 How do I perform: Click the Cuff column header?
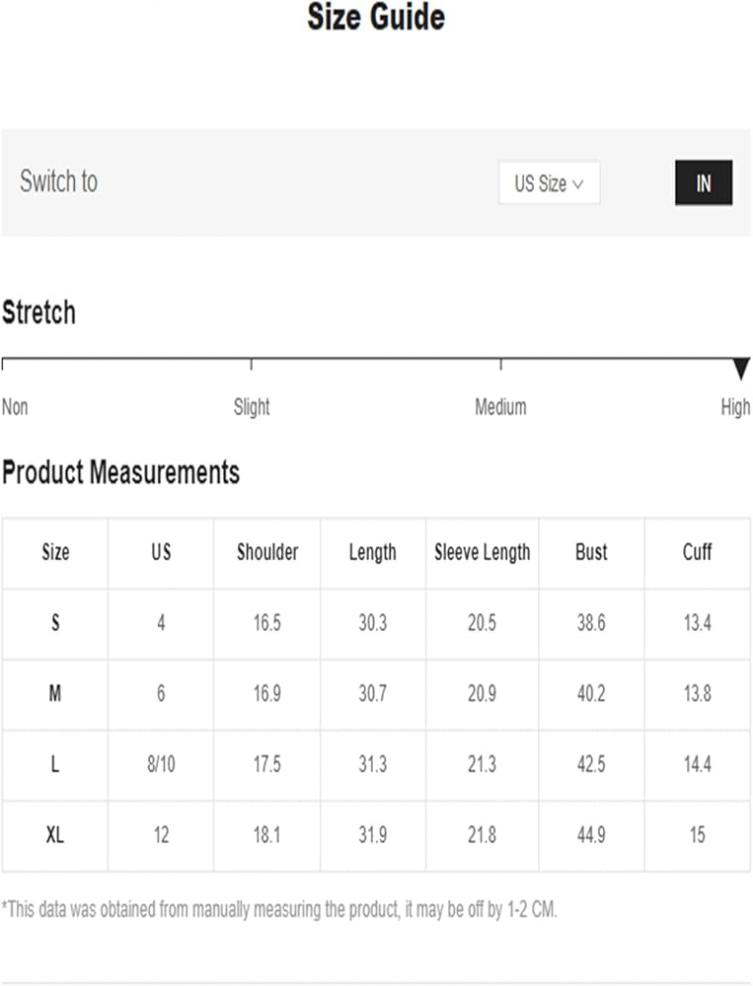coord(697,552)
